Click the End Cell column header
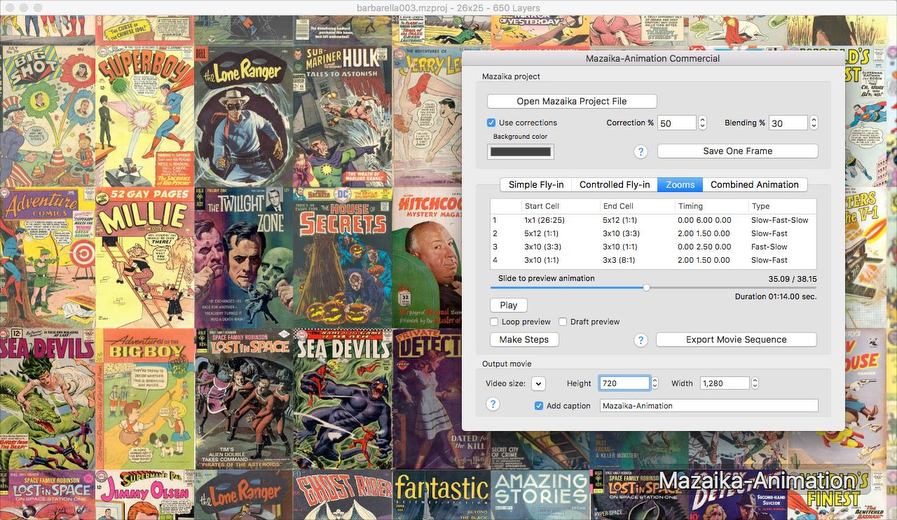897x520 pixels. (x=618, y=206)
